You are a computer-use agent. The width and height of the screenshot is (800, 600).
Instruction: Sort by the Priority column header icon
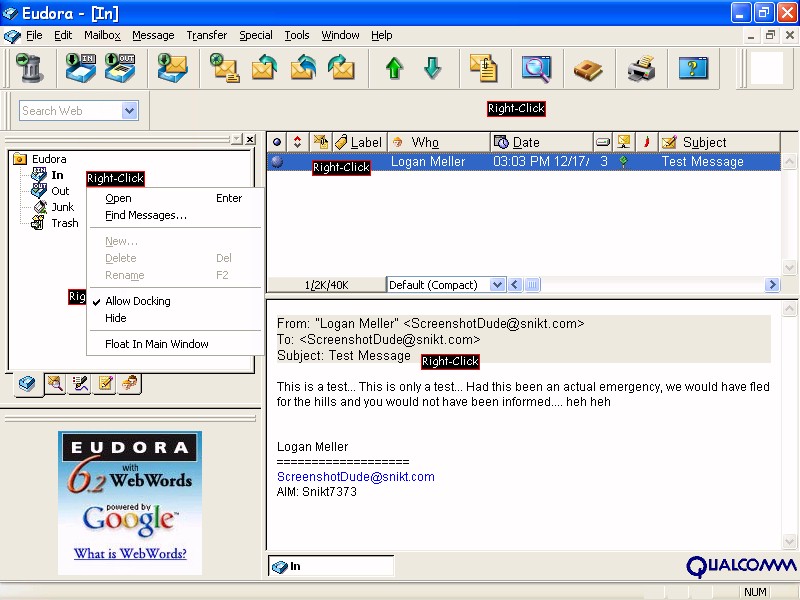pos(297,142)
